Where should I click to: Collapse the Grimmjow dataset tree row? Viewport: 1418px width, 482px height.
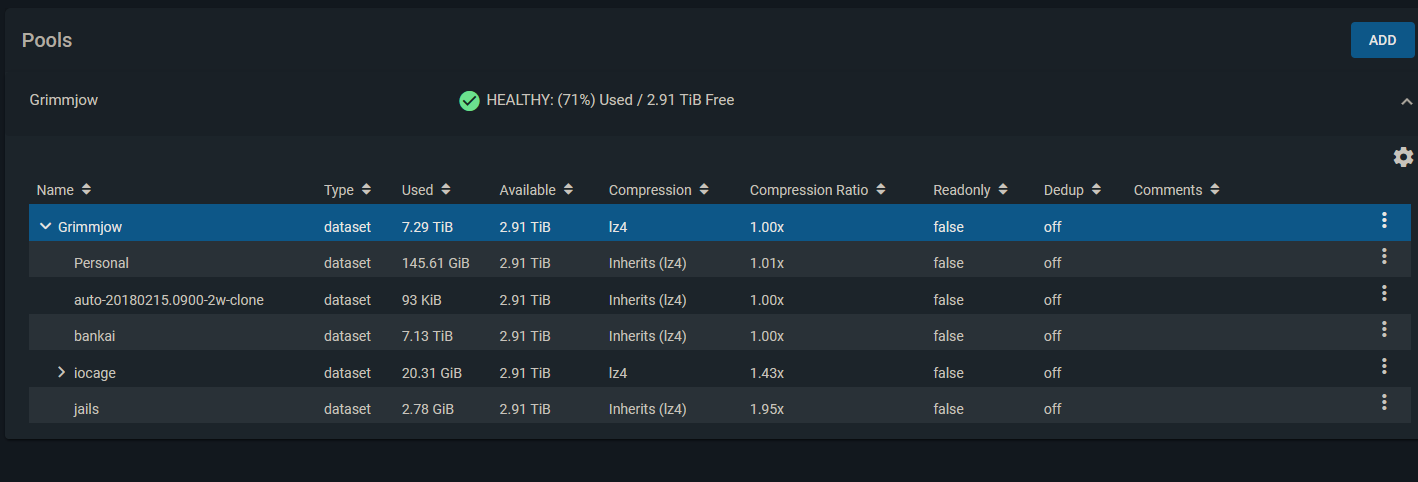coord(45,227)
